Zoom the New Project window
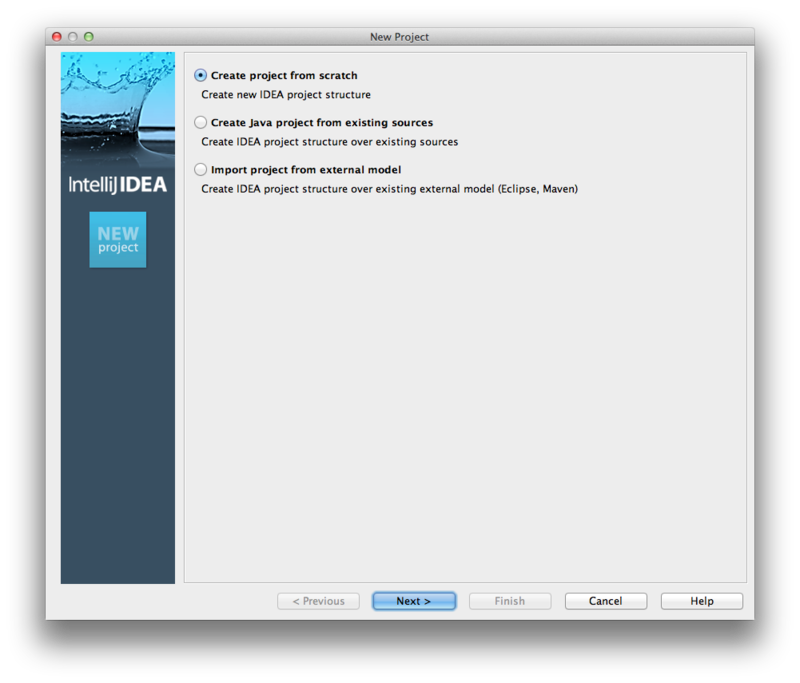The width and height of the screenshot is (800, 683). (89, 37)
